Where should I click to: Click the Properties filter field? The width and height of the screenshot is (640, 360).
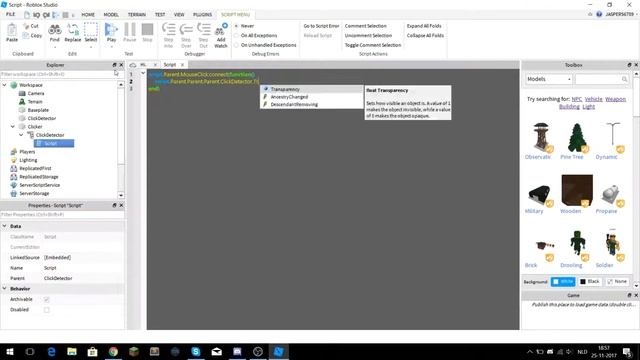pos(62,214)
